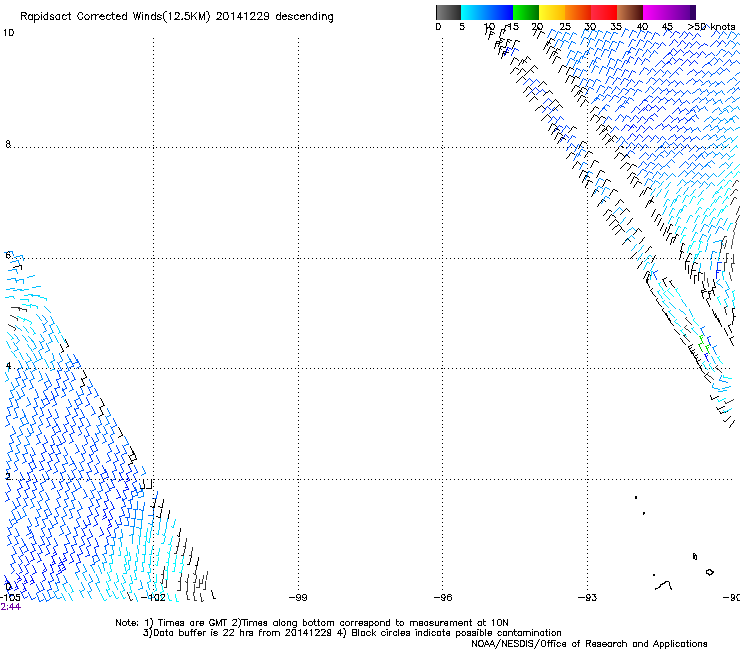
Task: Click the 'Rapidscat Corrected Winds(12.5KM)' title text
Action: tap(115, 17)
